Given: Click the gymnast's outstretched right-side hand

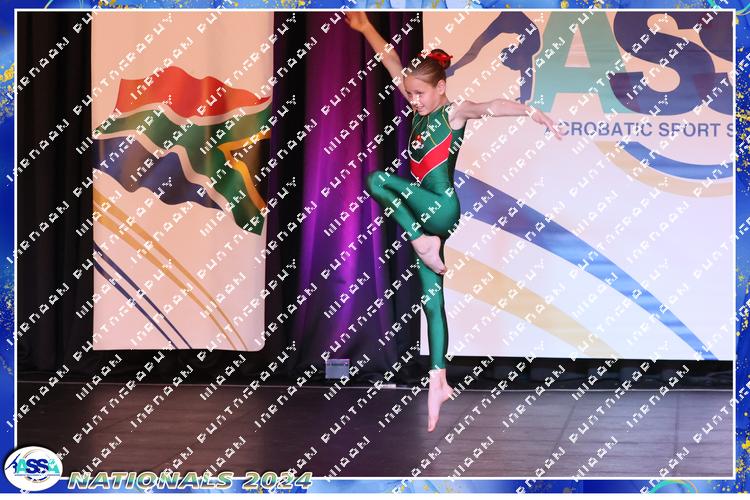Looking at the screenshot, I should 546,123.
